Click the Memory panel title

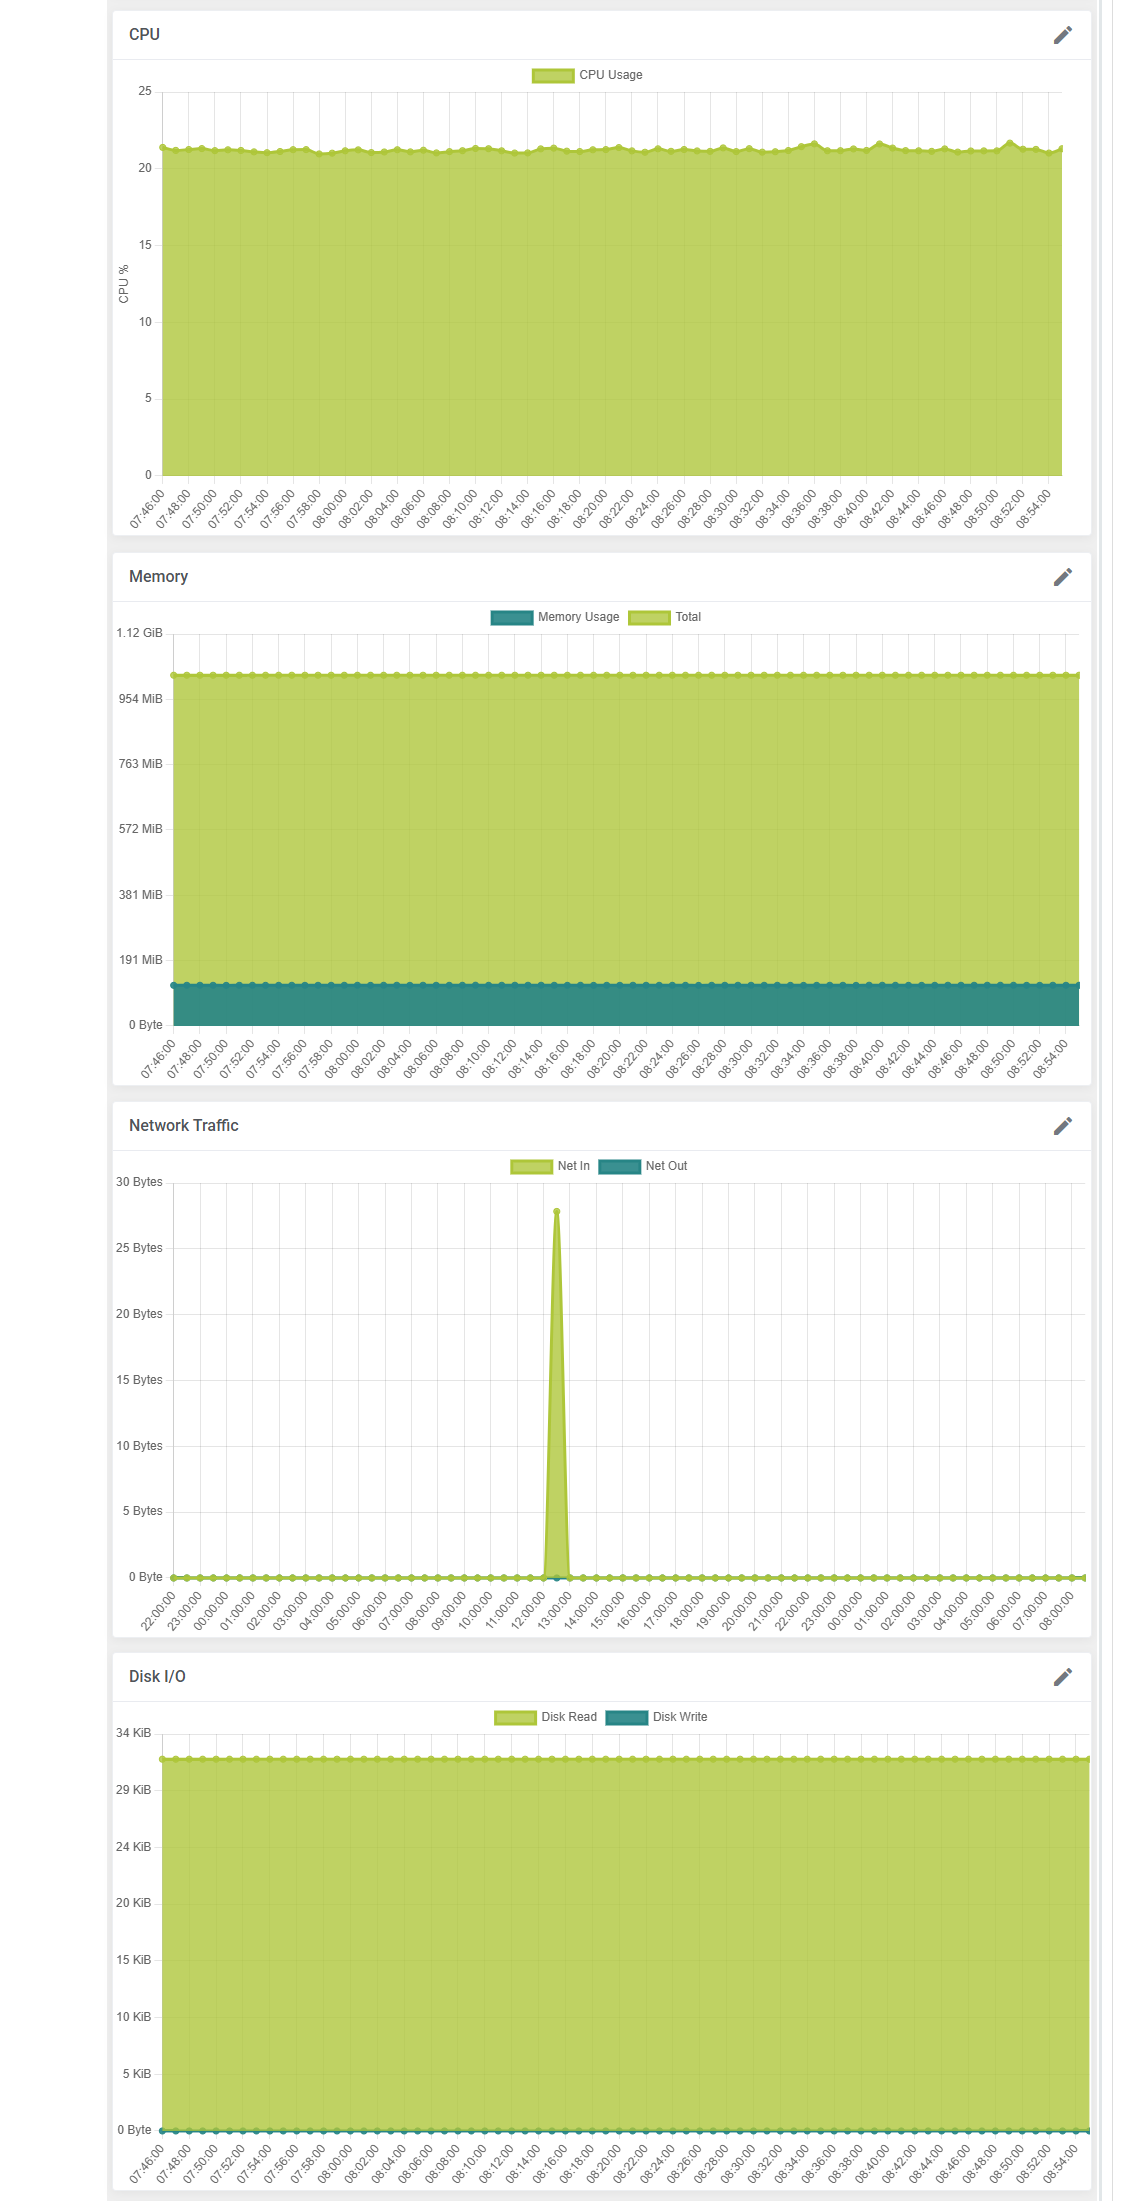(158, 576)
